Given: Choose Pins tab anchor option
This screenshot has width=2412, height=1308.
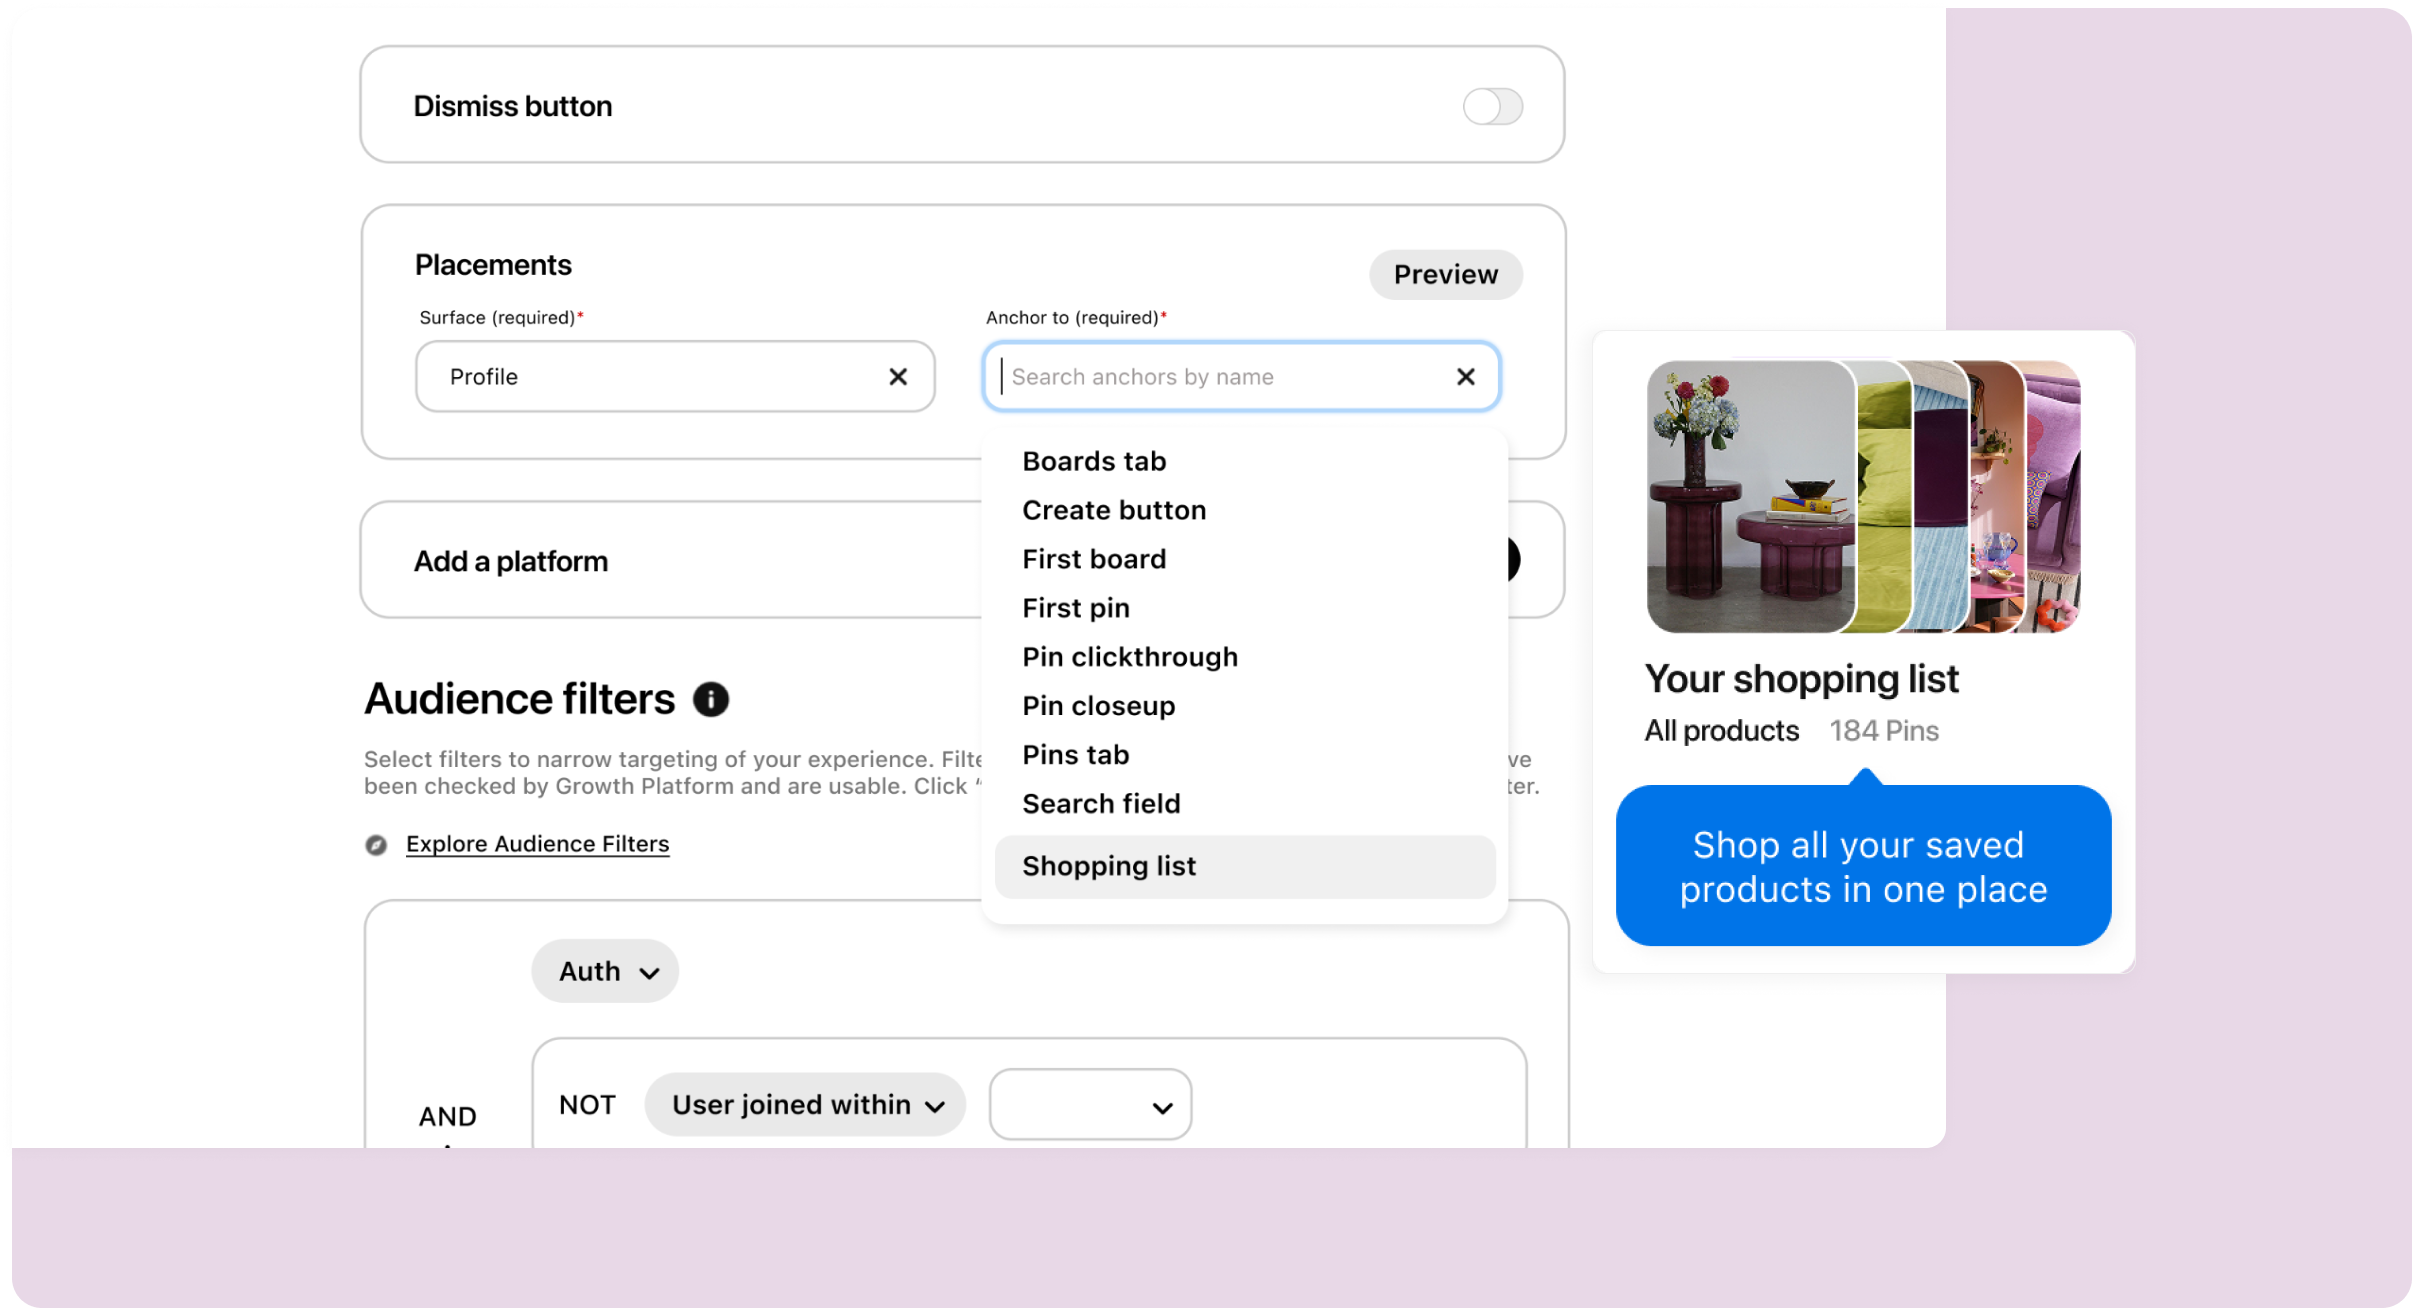Looking at the screenshot, I should pos(1076,755).
